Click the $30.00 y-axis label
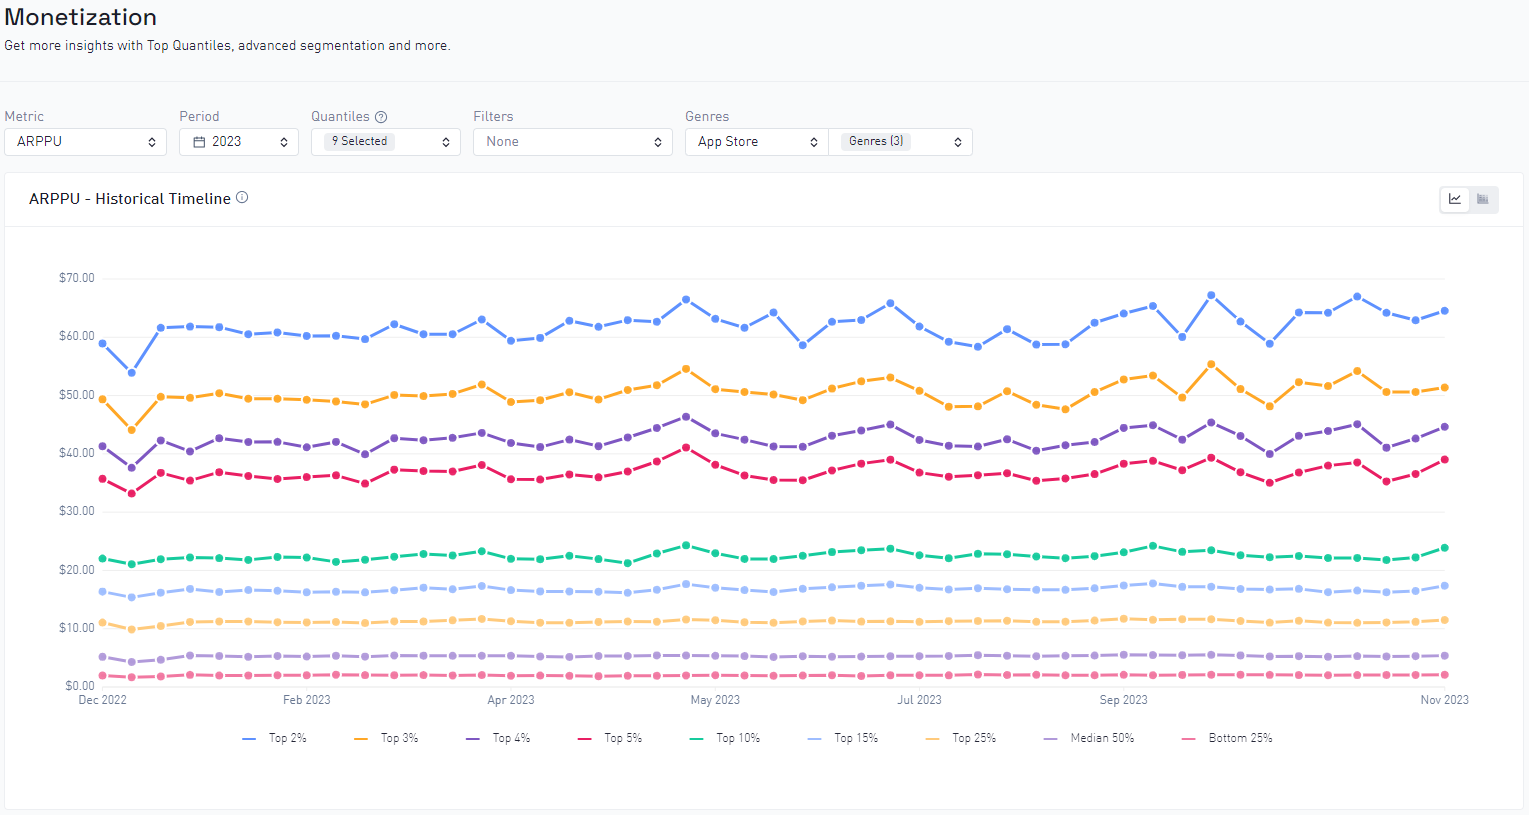Image resolution: width=1529 pixels, height=815 pixels. 77,511
